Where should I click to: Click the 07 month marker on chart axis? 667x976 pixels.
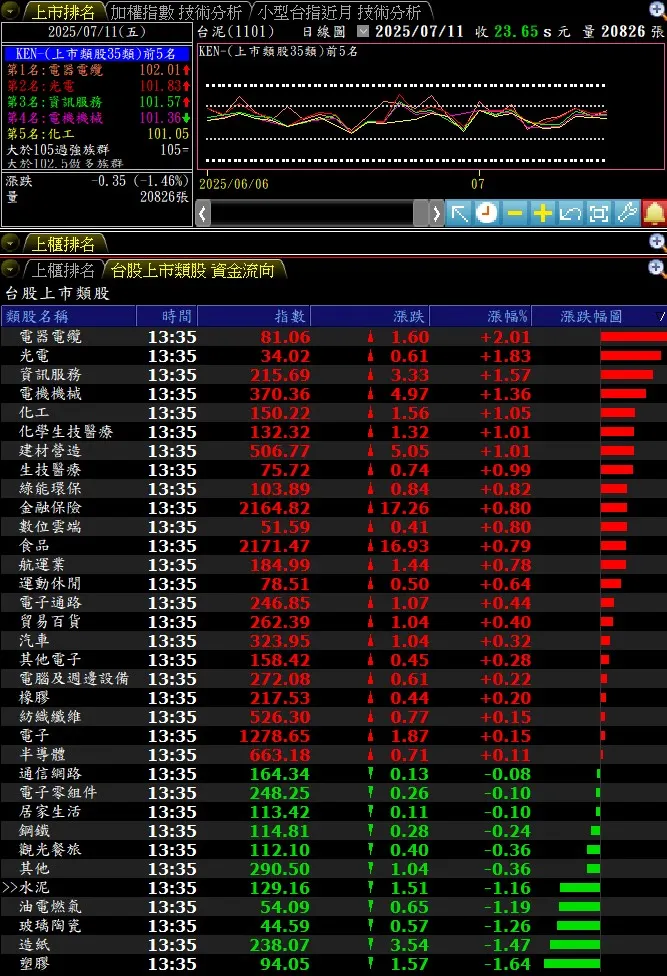[x=477, y=184]
